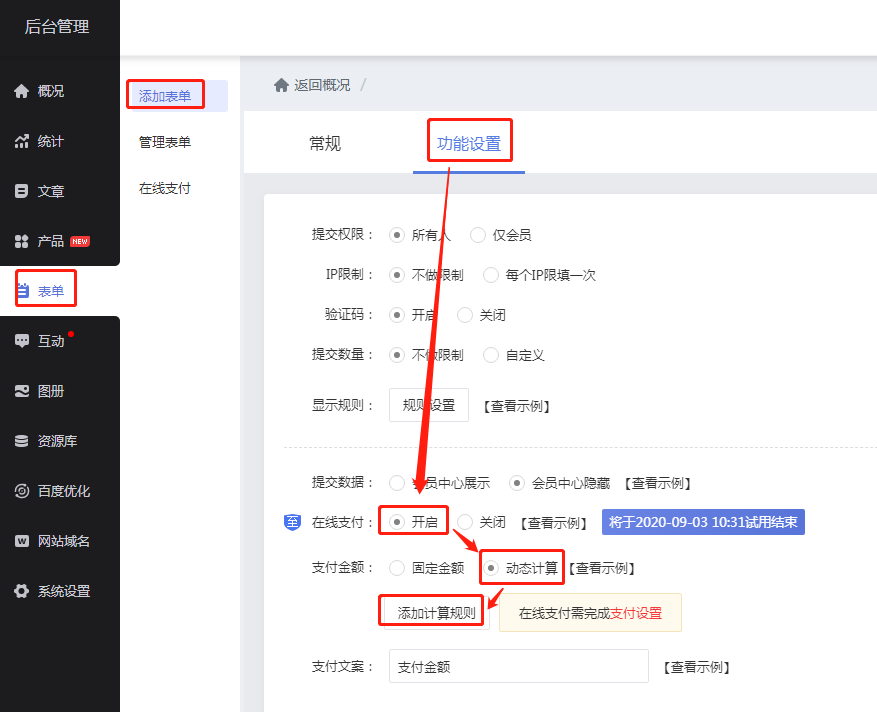Click the 系统设置 gear icon
Viewport: 877px width, 712px height.
tap(21, 591)
